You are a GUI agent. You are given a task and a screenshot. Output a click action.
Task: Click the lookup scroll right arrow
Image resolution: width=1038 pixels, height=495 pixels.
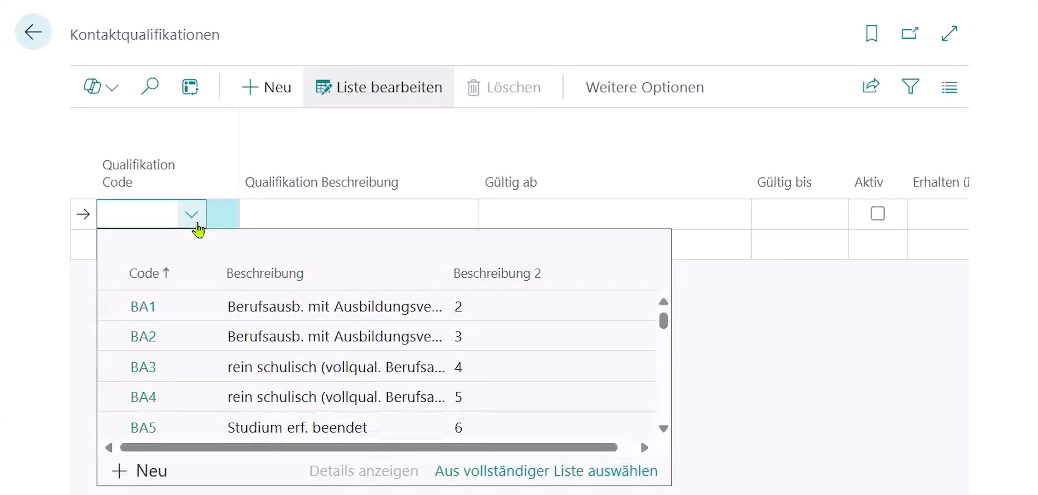[x=644, y=447]
